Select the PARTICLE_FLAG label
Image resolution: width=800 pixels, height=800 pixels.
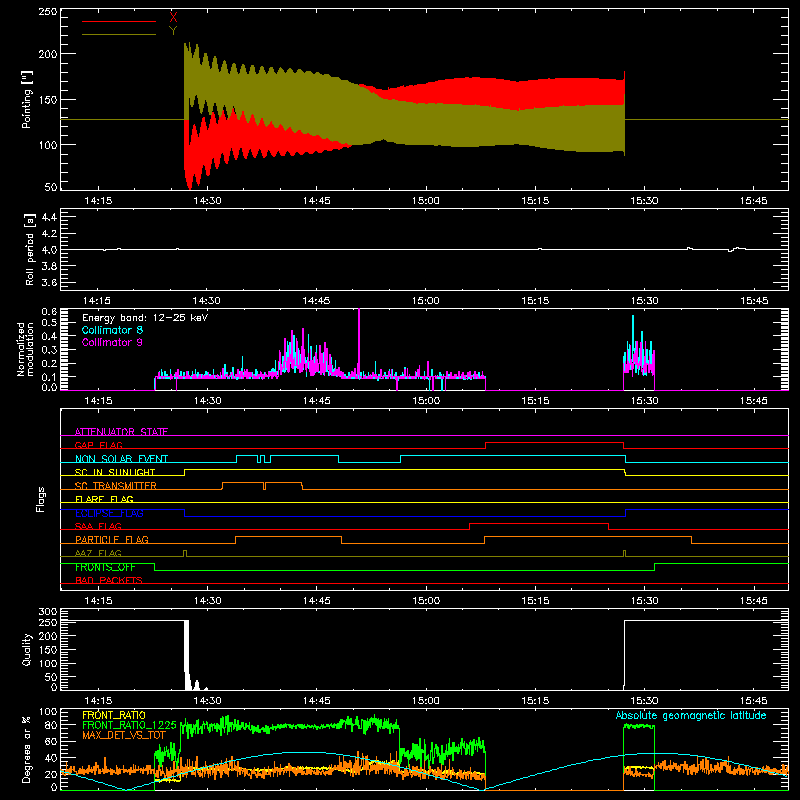tap(112, 540)
